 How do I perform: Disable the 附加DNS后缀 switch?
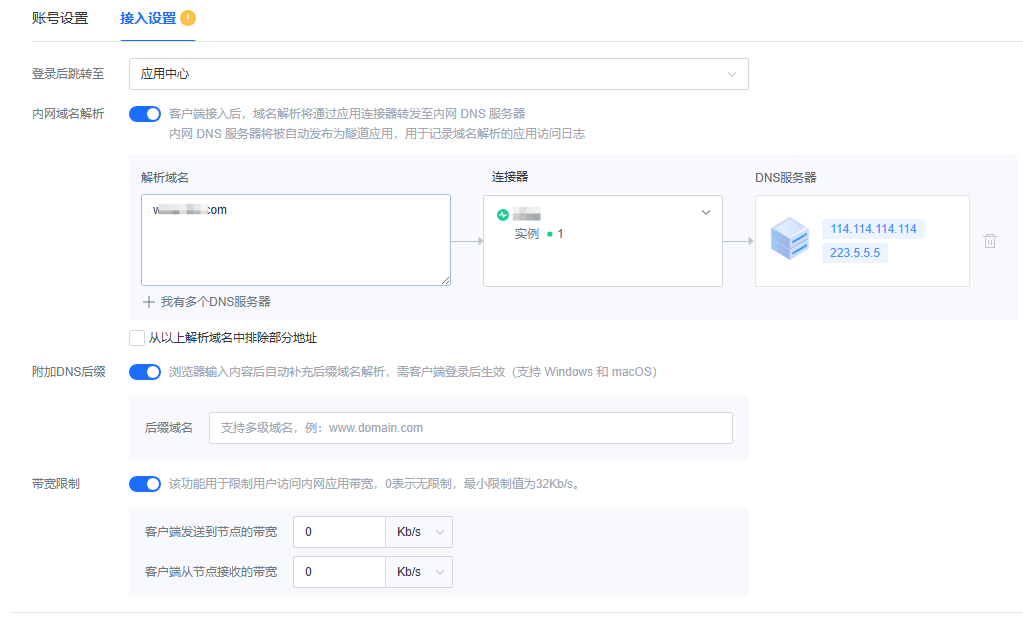pos(145,372)
